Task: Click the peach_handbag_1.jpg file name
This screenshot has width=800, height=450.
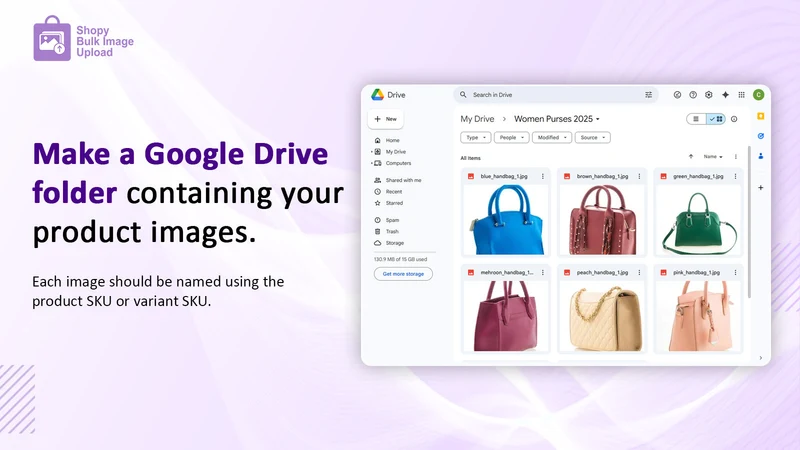Action: (602, 273)
